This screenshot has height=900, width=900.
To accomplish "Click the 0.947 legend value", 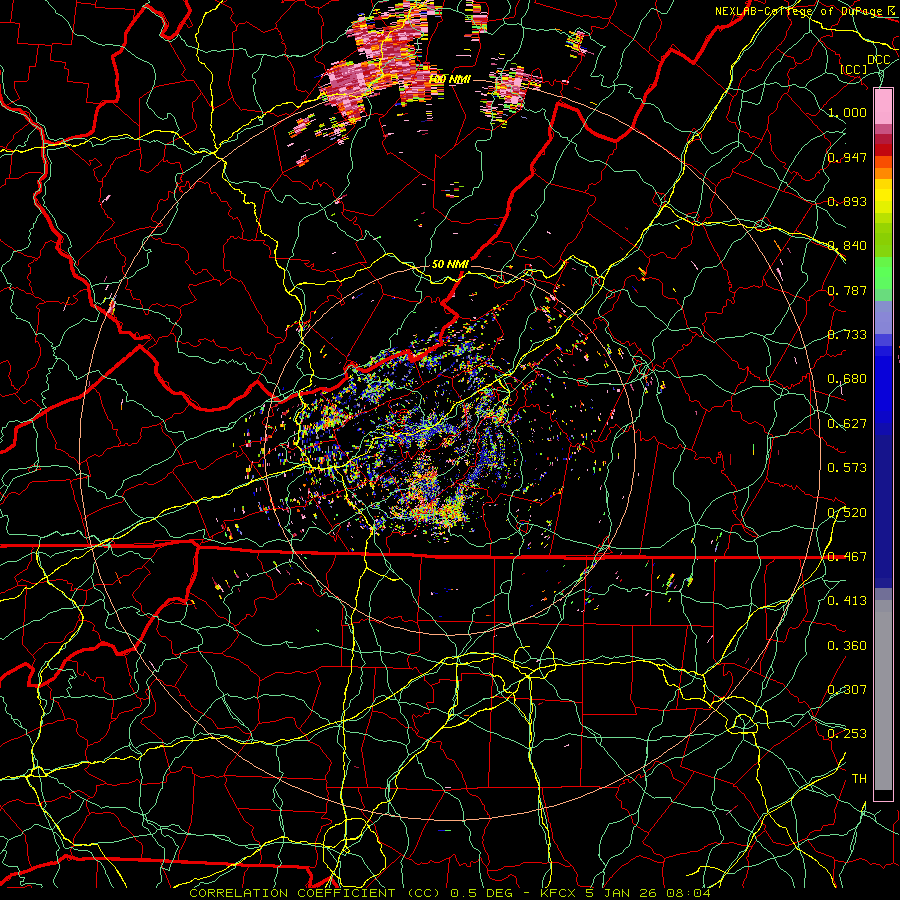I will 847,157.
